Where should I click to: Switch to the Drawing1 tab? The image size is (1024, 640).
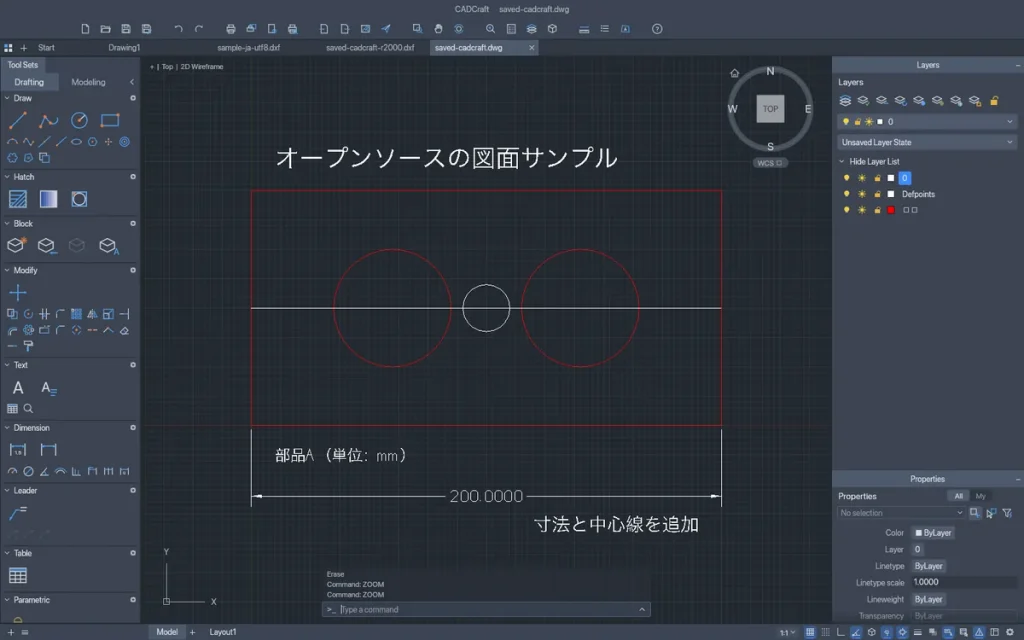click(124, 48)
